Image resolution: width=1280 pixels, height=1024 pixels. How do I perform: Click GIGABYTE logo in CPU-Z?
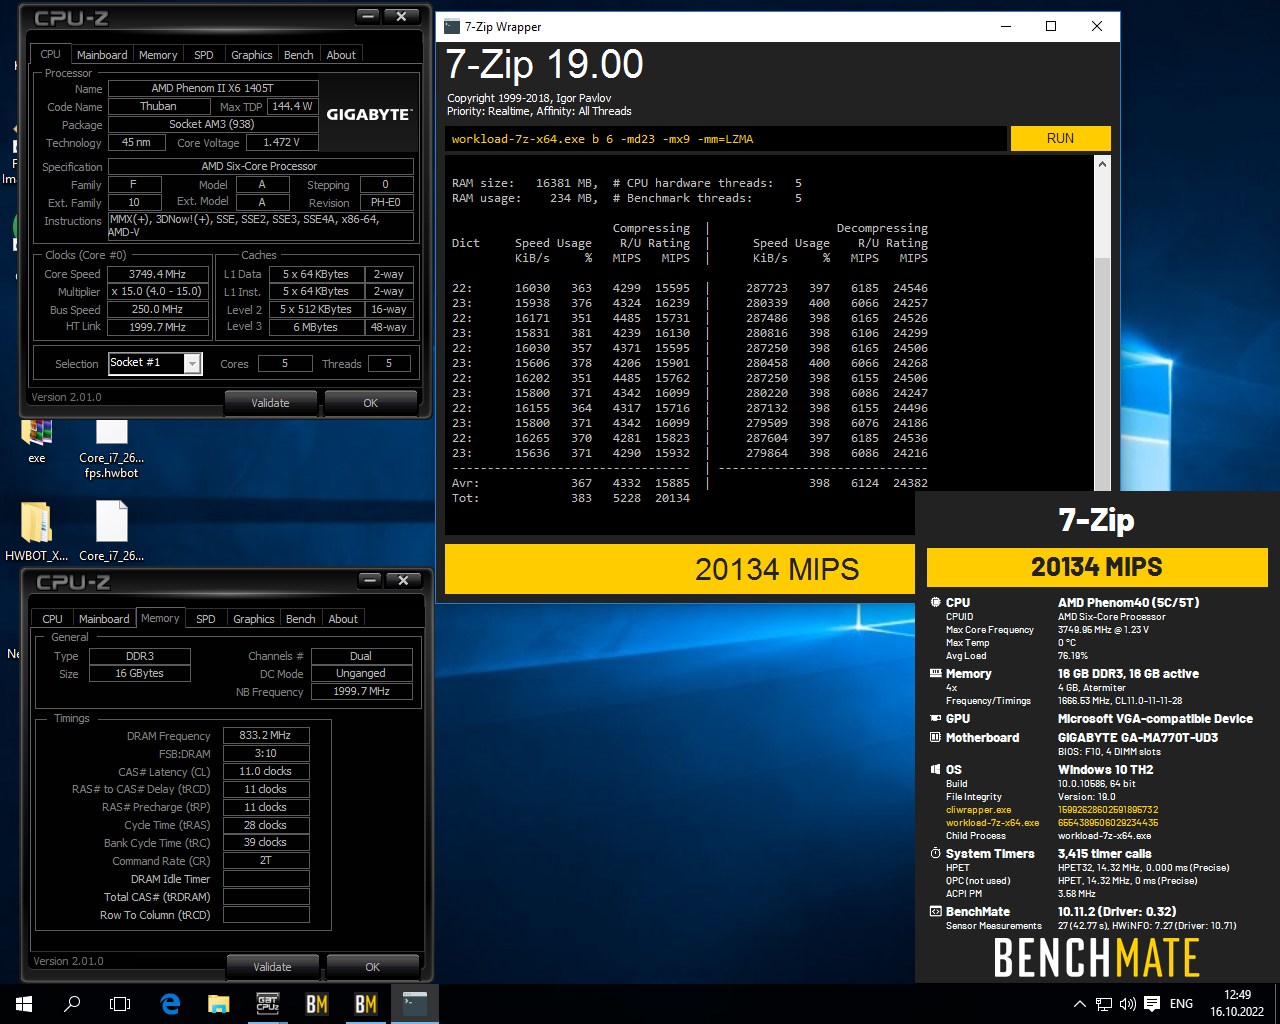369,115
